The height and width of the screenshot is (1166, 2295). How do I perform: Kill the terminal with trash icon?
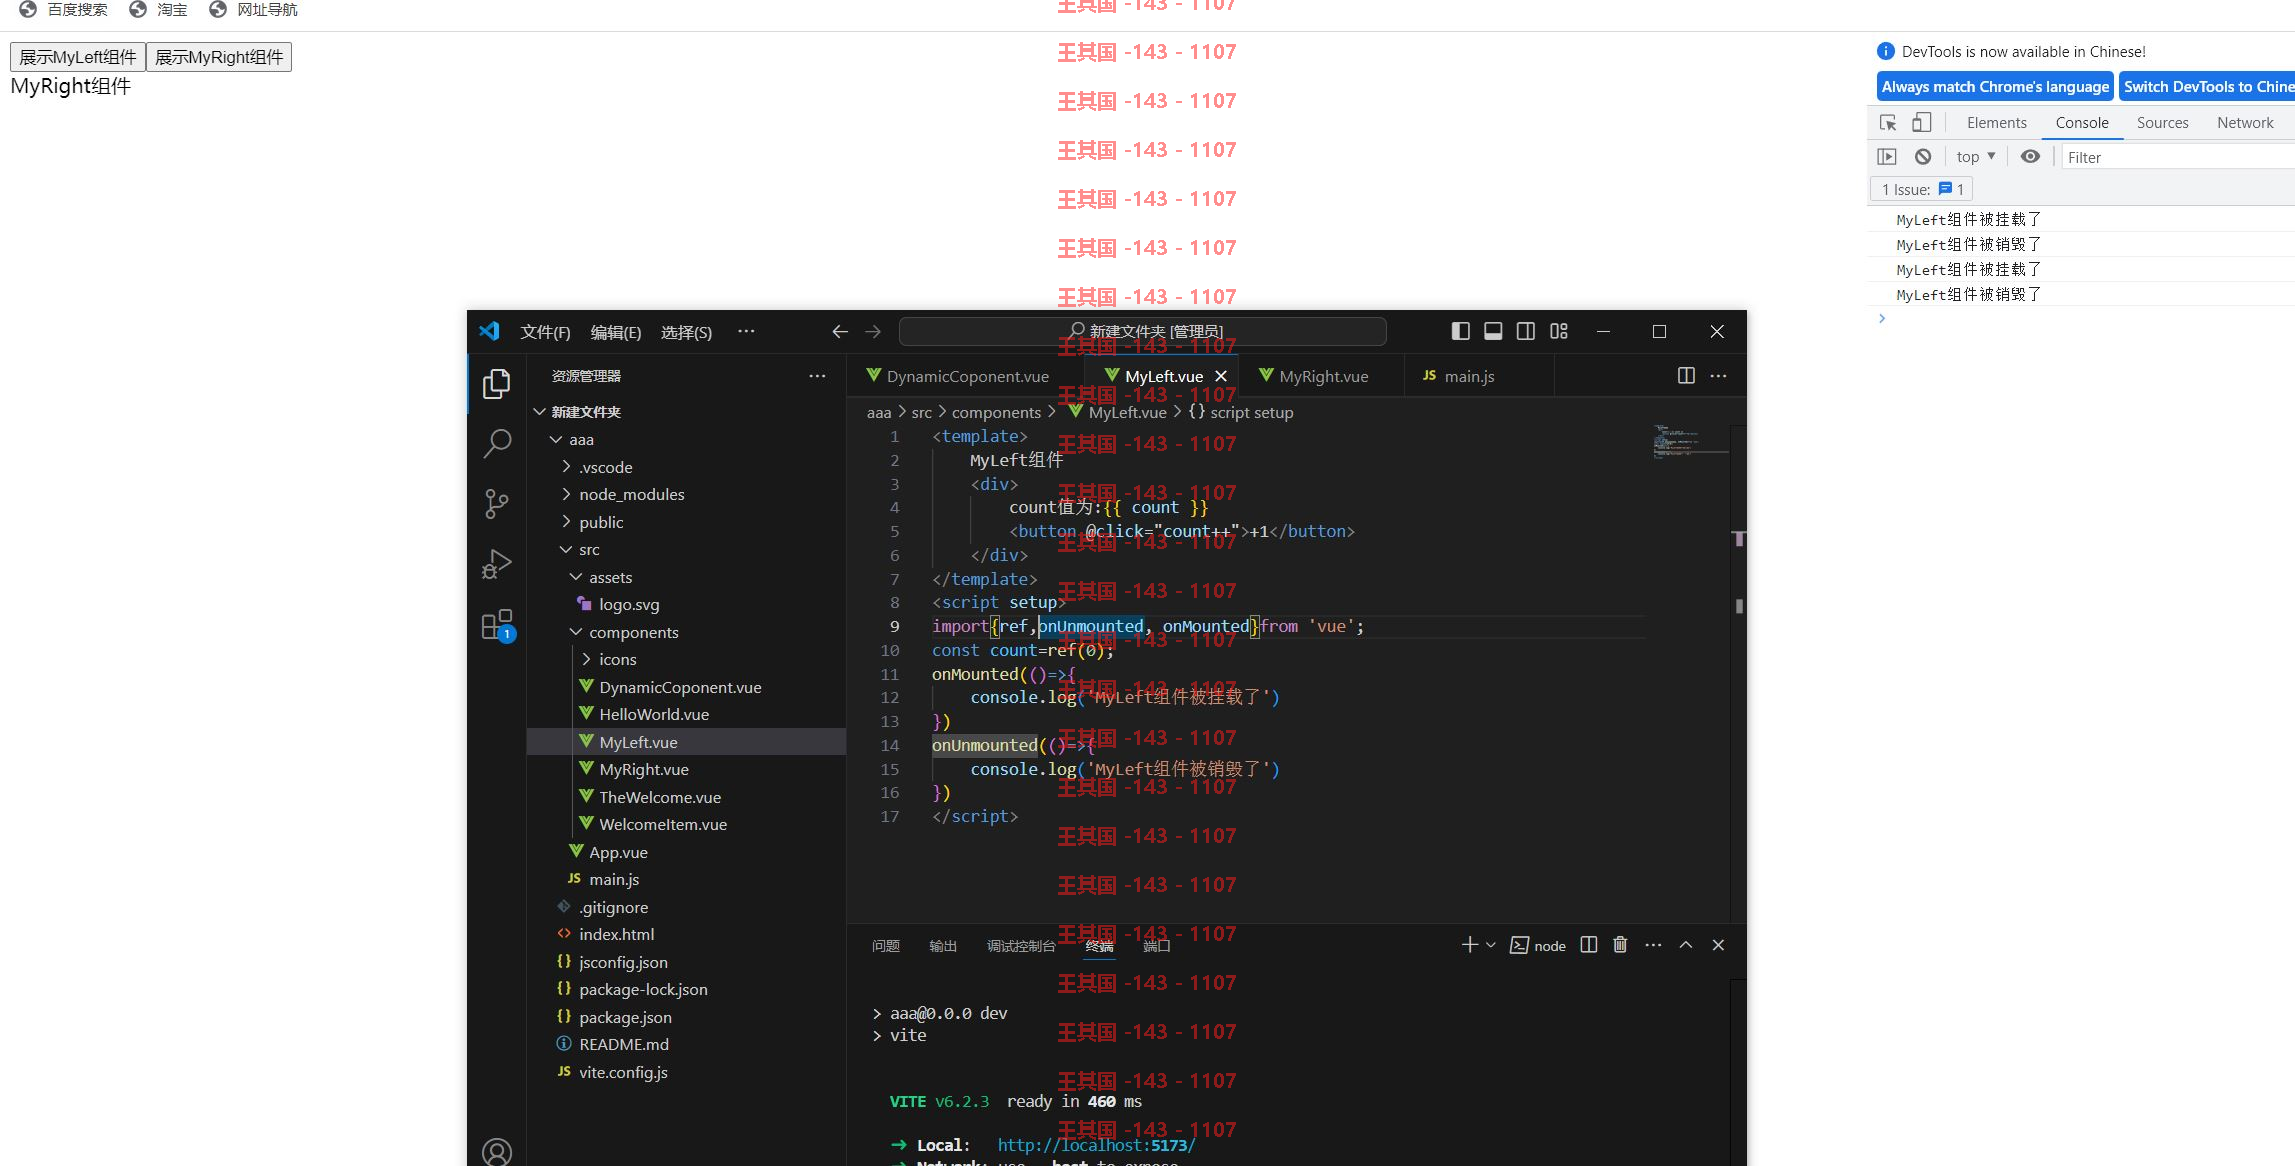click(x=1621, y=945)
